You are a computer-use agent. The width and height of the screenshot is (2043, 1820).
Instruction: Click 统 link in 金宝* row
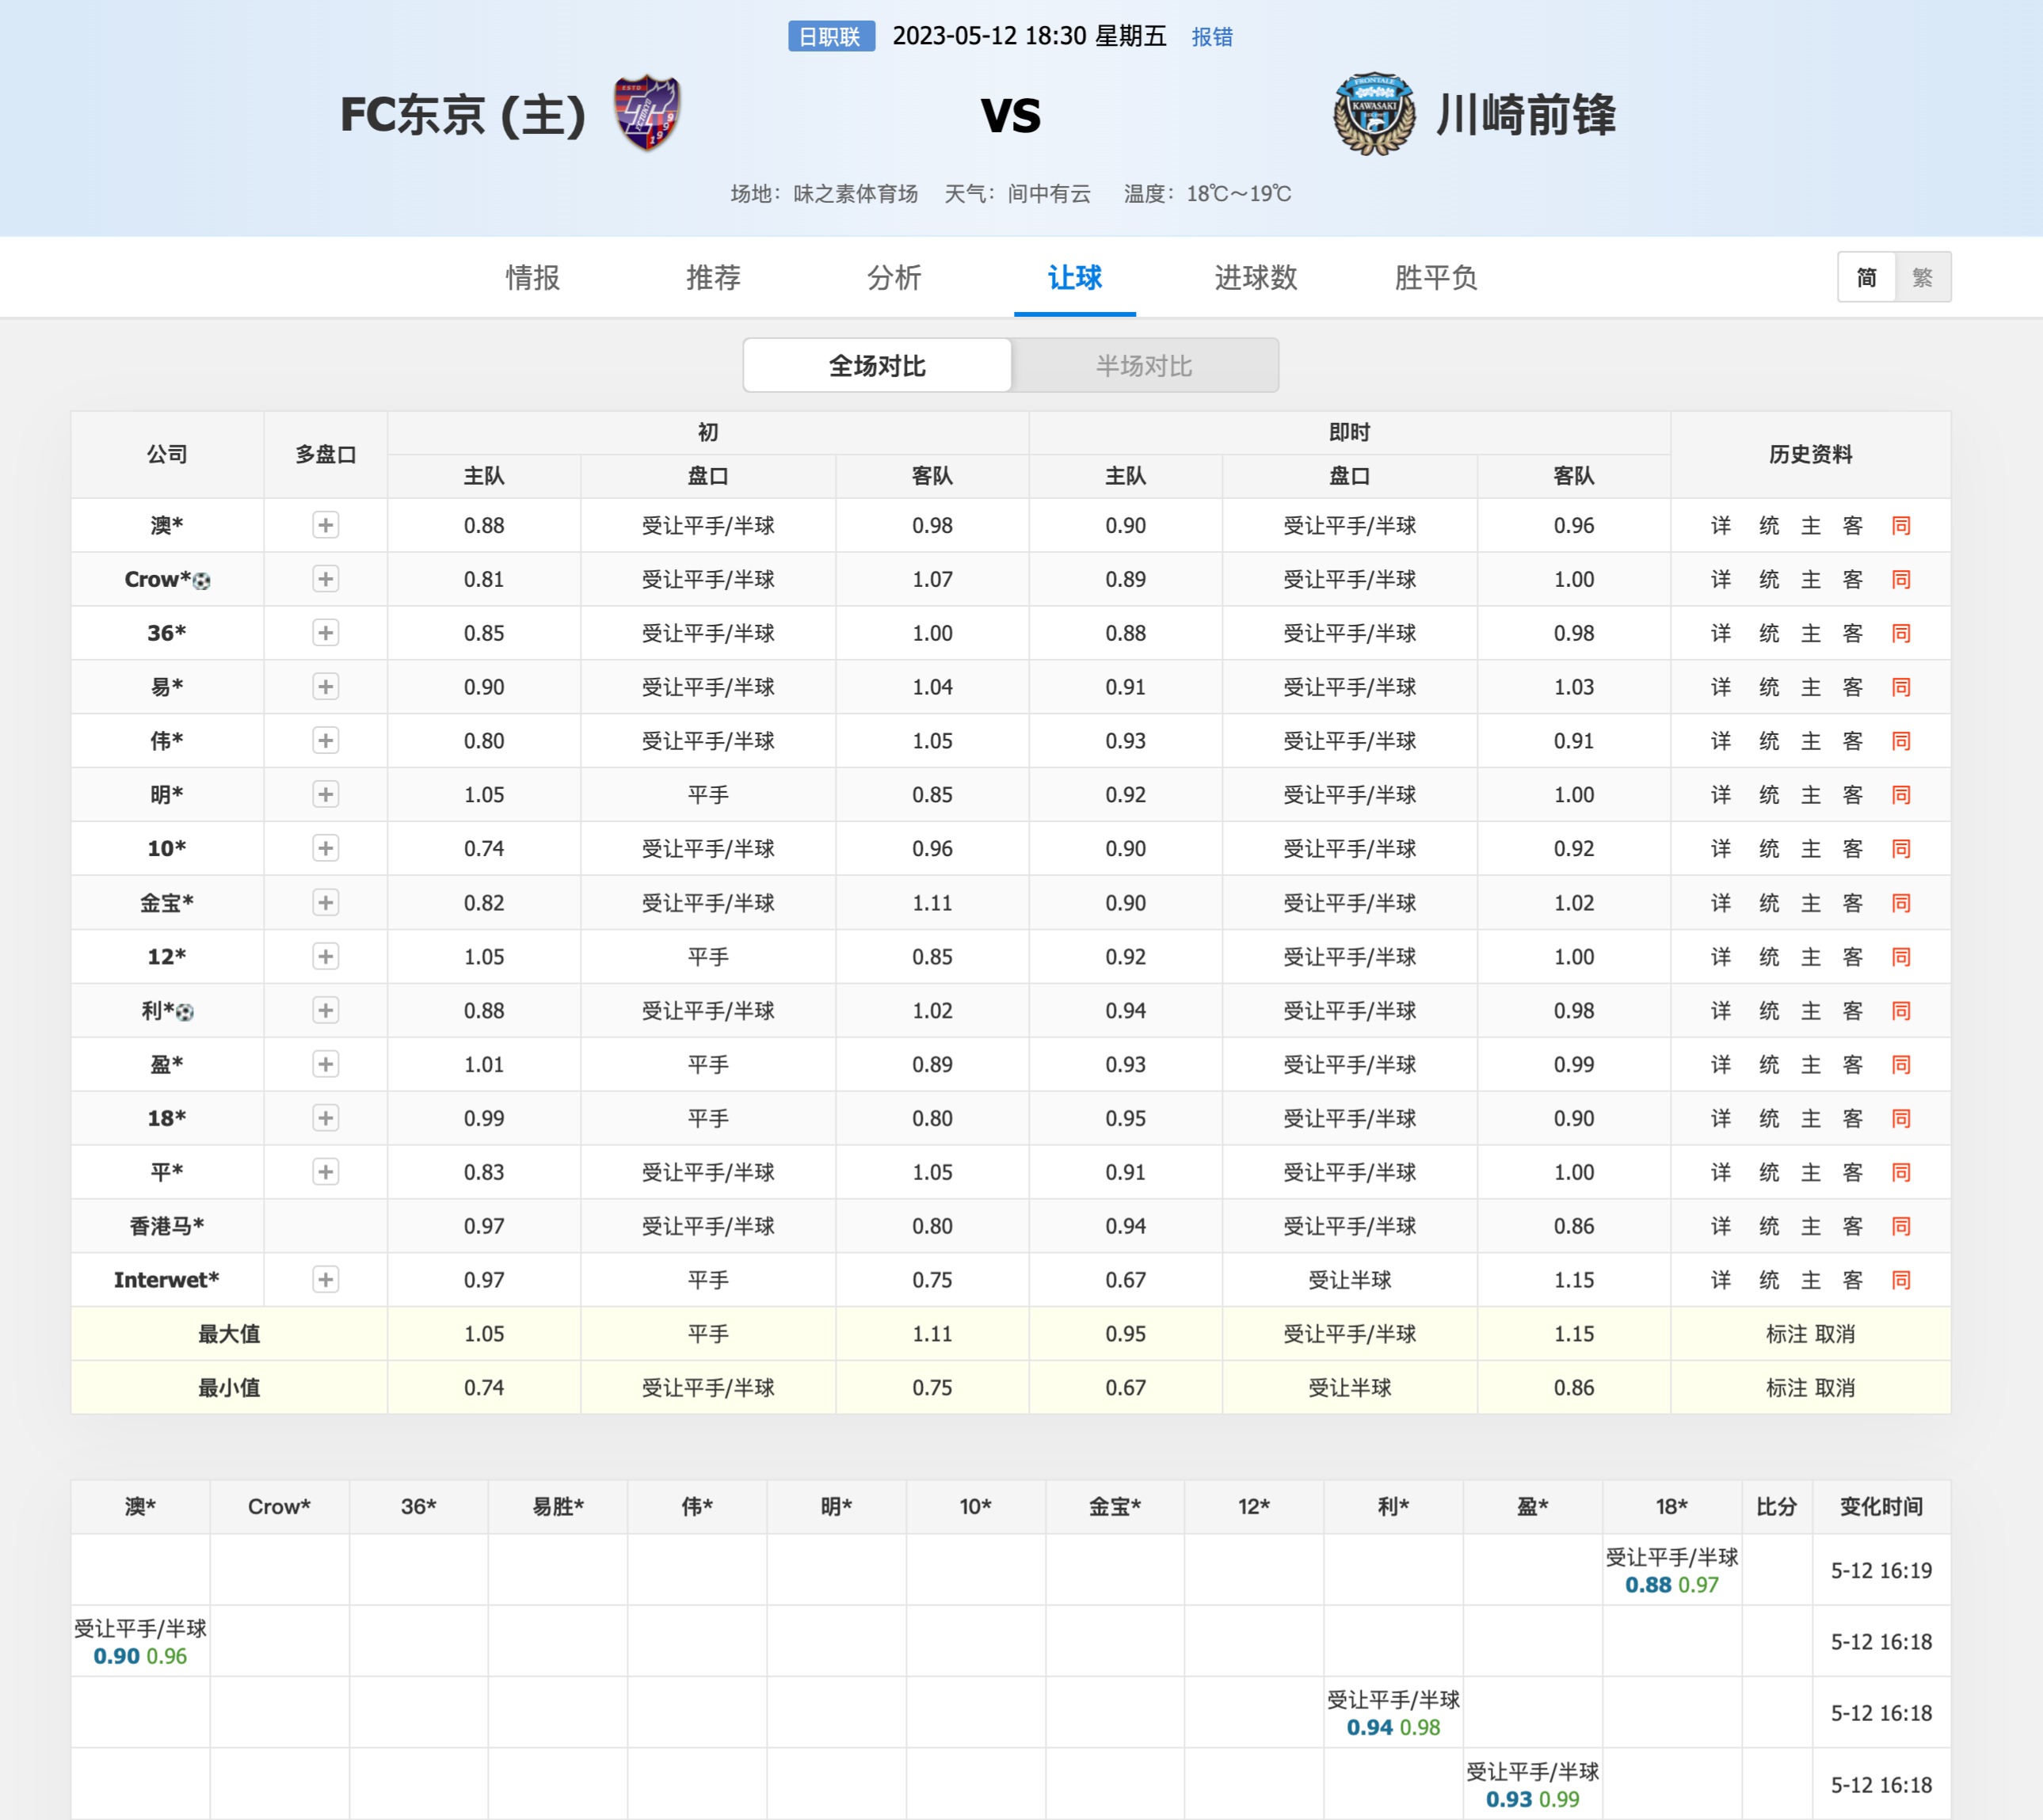coord(1769,903)
